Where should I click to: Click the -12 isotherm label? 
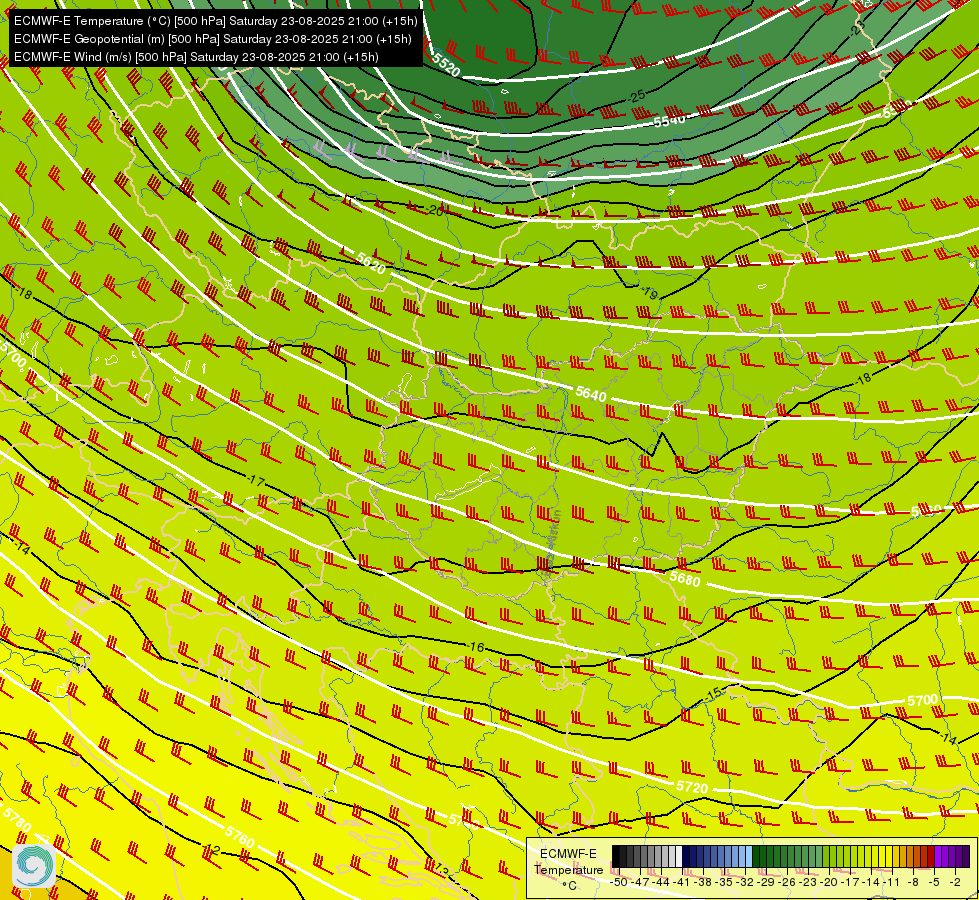click(212, 850)
